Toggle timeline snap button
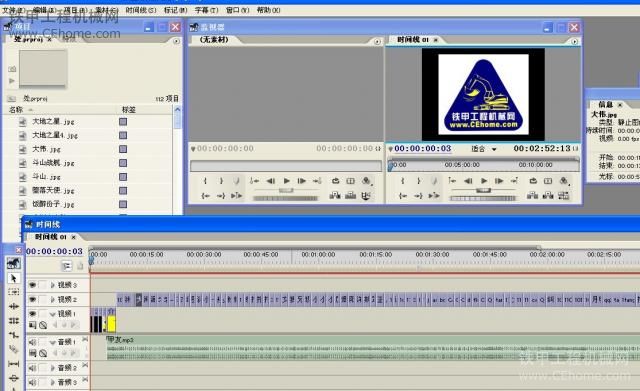This screenshot has width=640, height=391. (66, 266)
